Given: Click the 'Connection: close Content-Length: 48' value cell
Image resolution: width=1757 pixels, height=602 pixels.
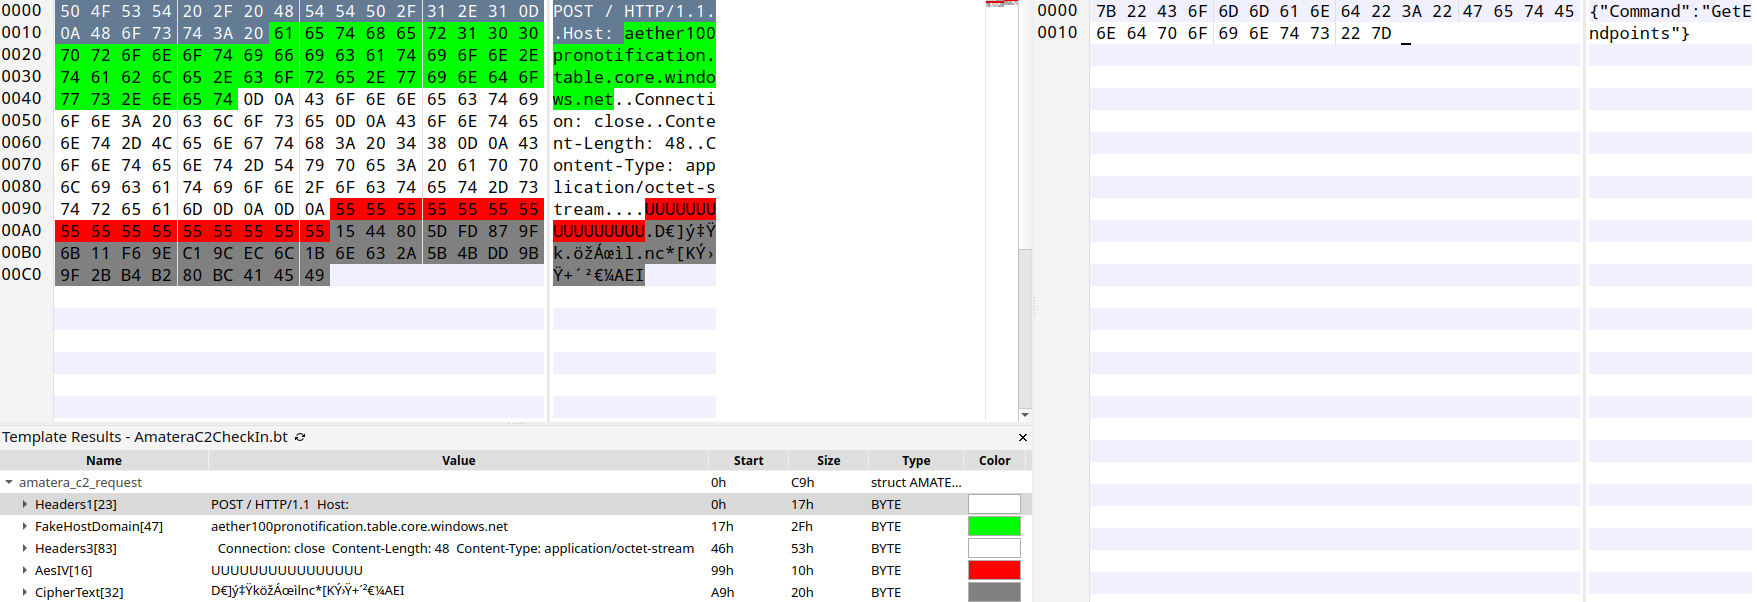Looking at the screenshot, I should point(456,548).
